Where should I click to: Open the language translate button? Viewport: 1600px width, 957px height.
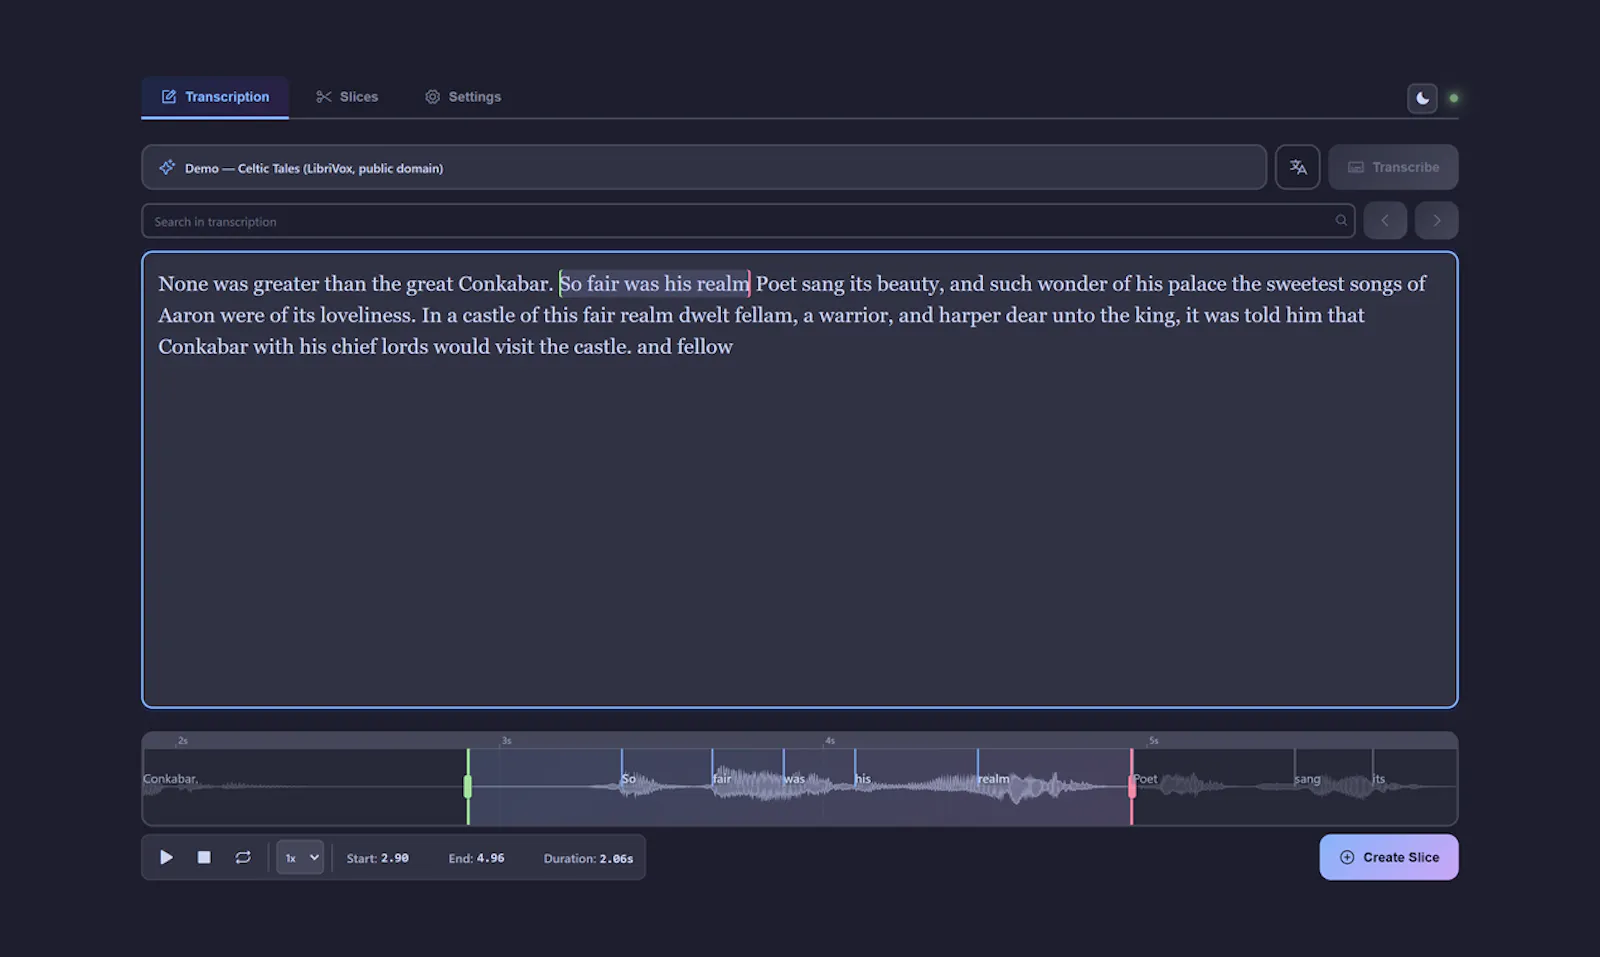[x=1298, y=167]
